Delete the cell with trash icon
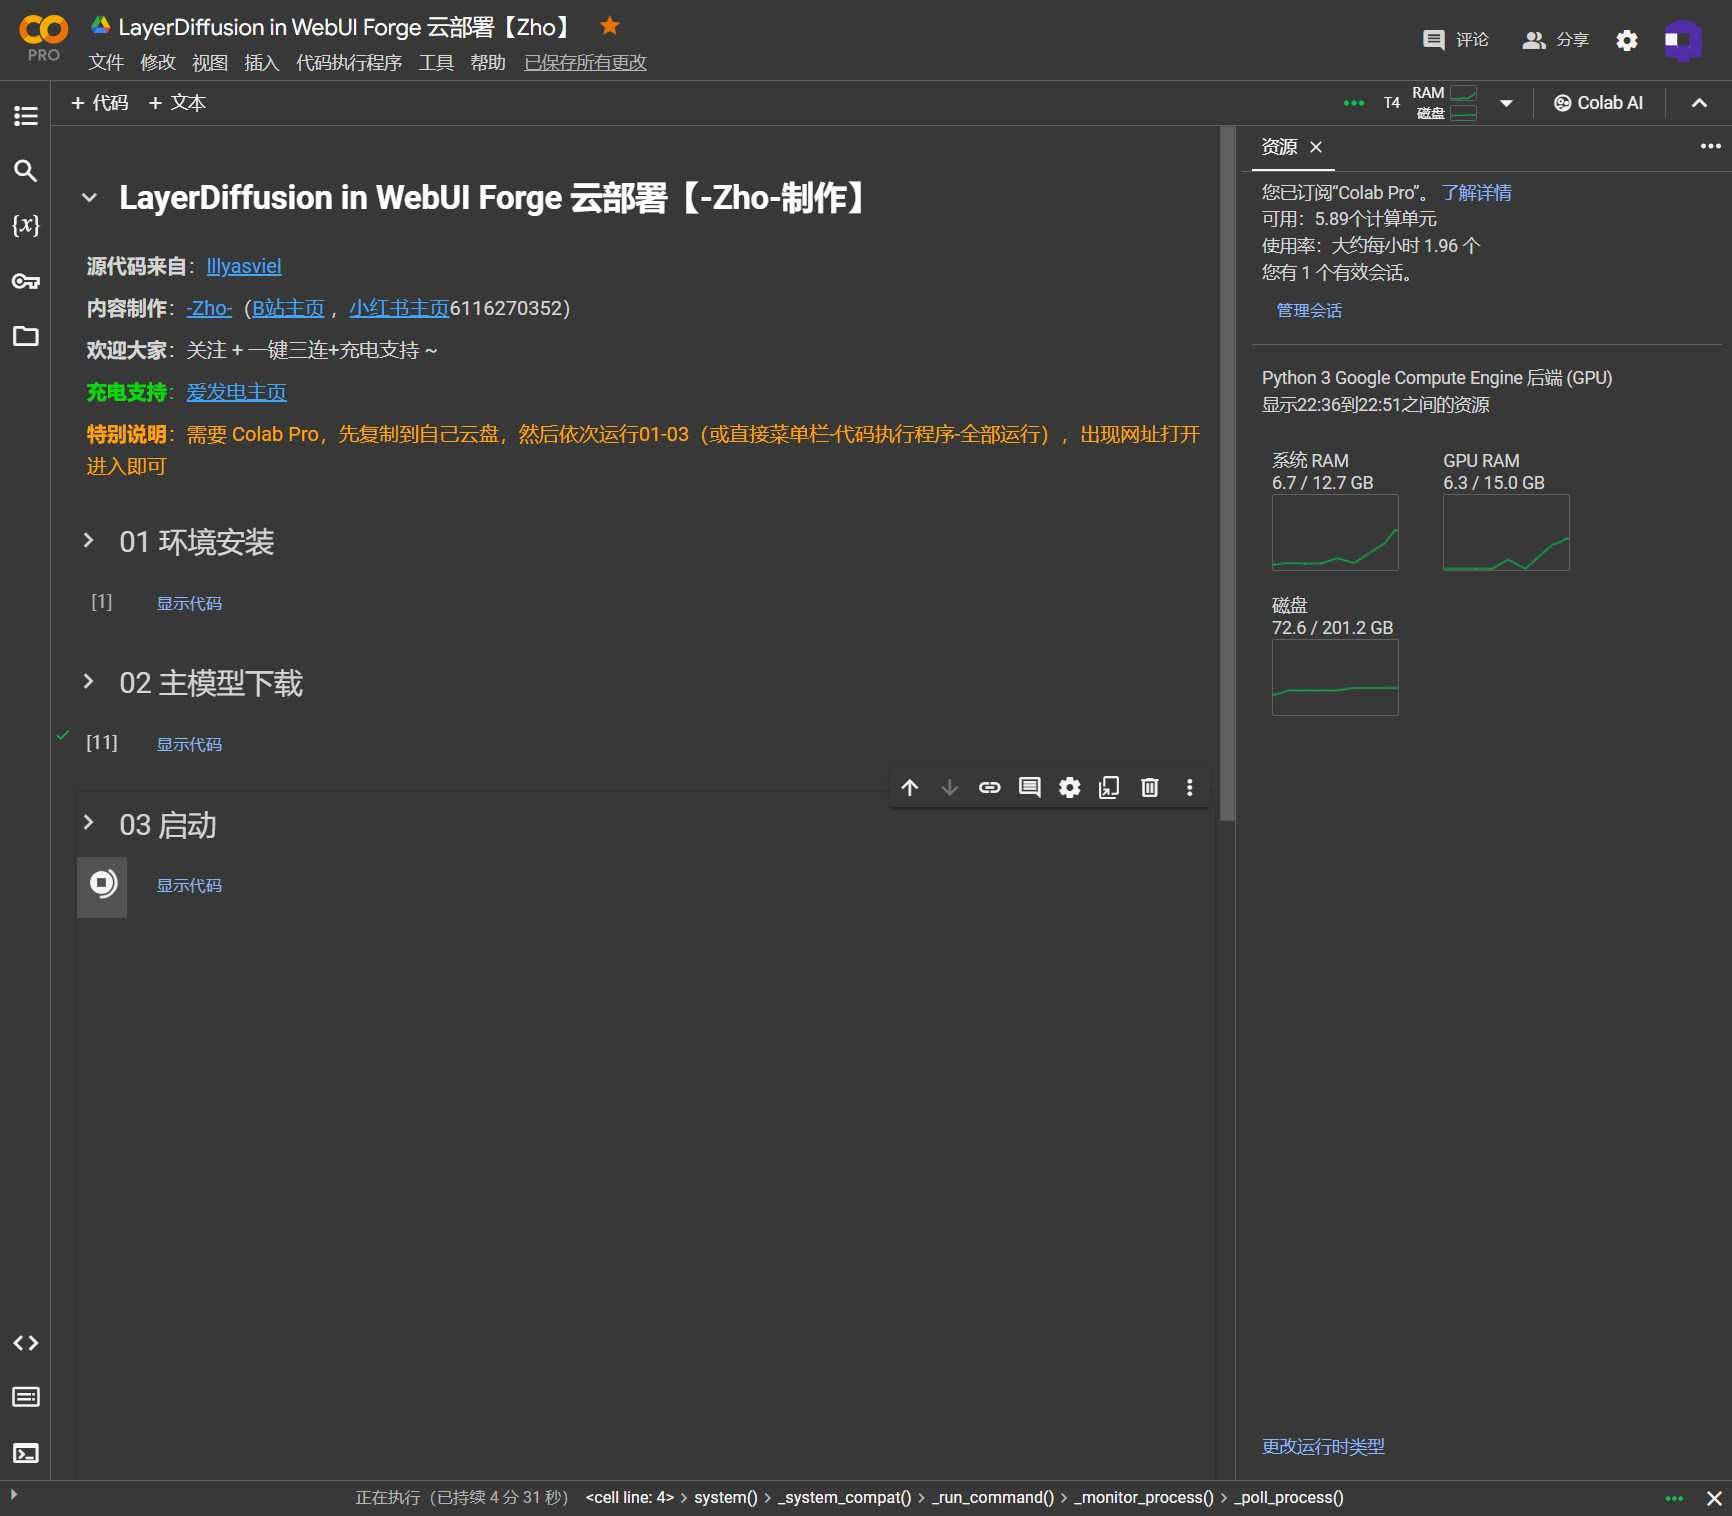The width and height of the screenshot is (1732, 1516). point(1150,788)
